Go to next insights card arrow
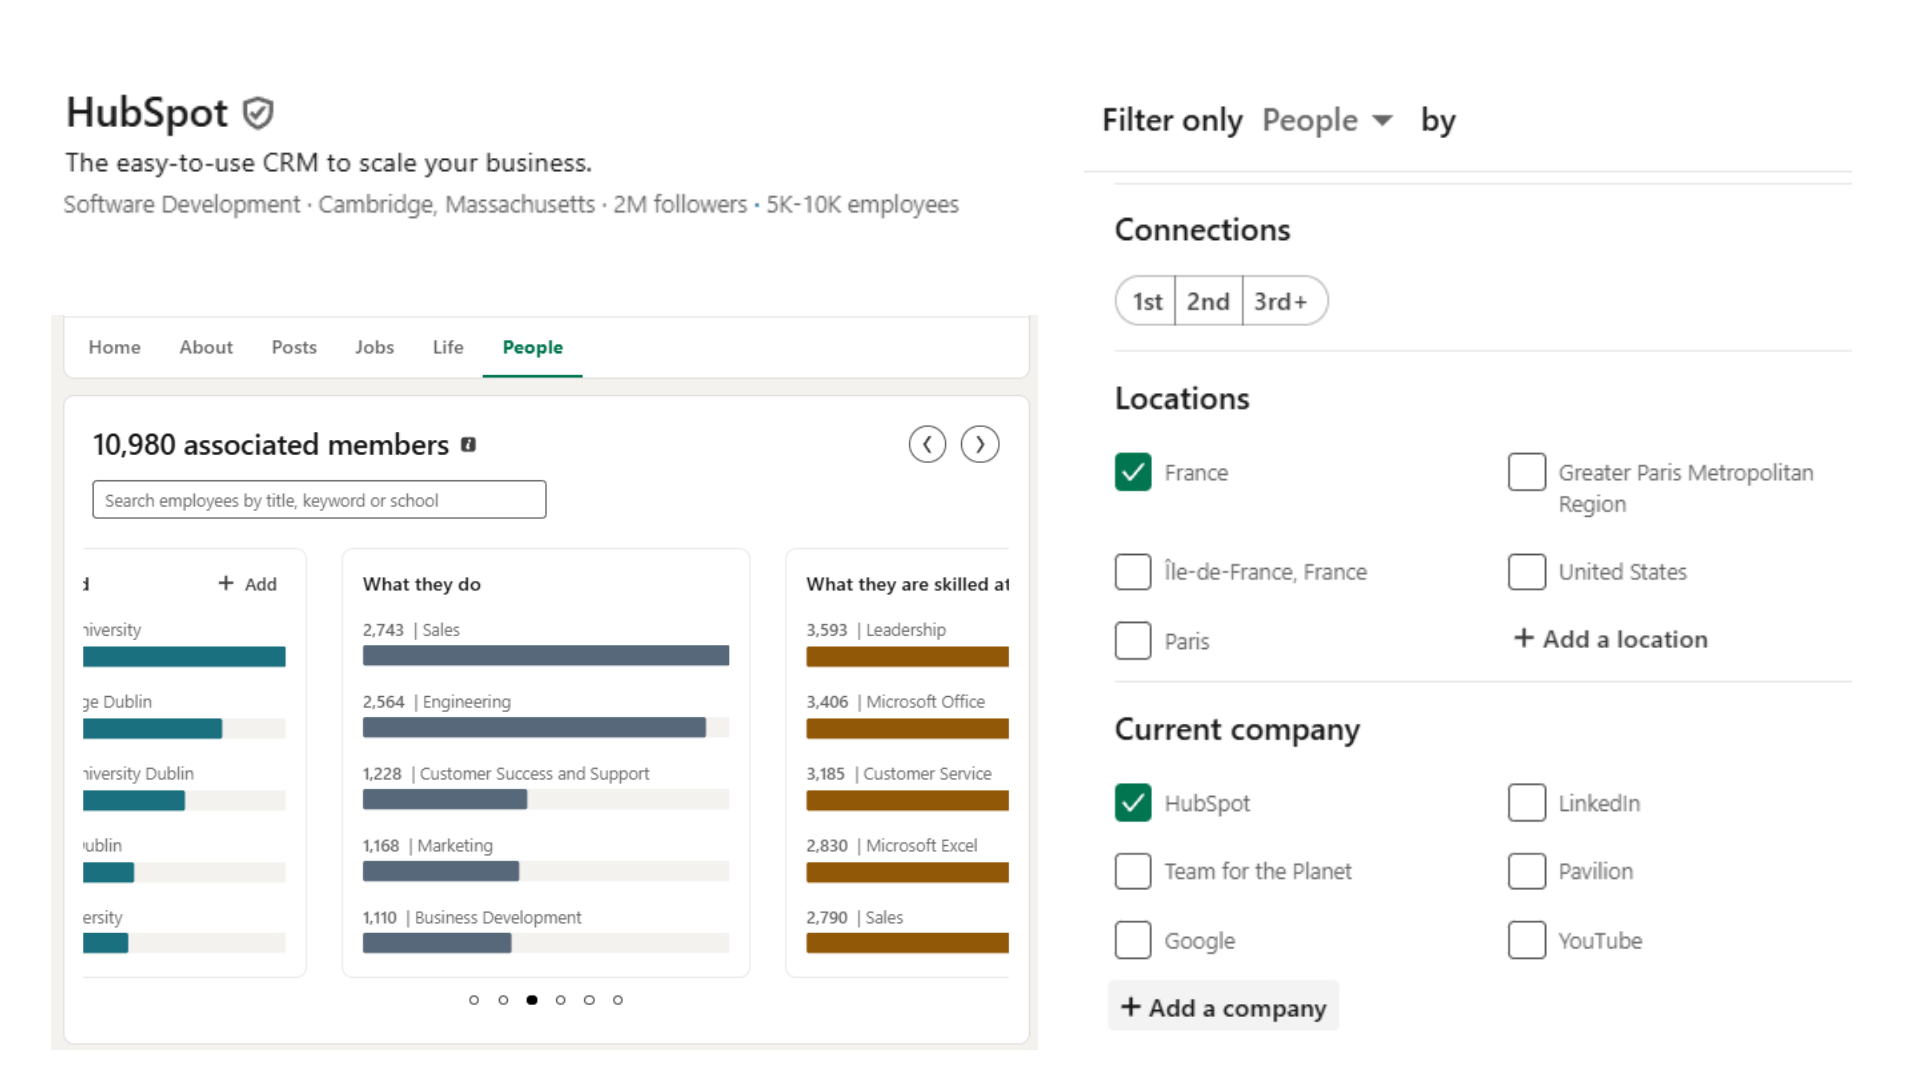 coord(980,444)
